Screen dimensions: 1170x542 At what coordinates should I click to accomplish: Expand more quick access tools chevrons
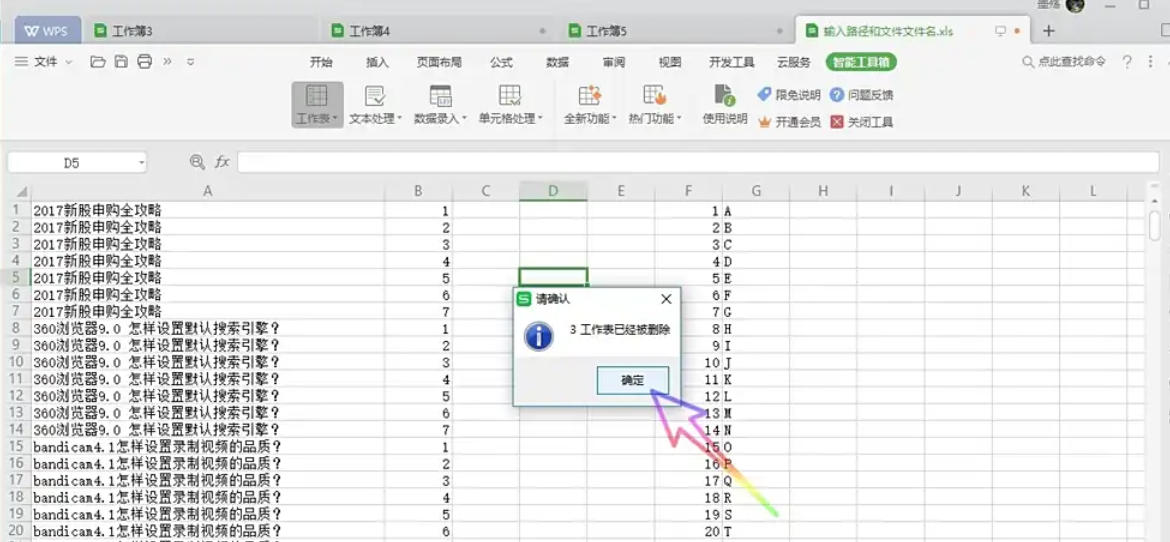click(x=167, y=62)
